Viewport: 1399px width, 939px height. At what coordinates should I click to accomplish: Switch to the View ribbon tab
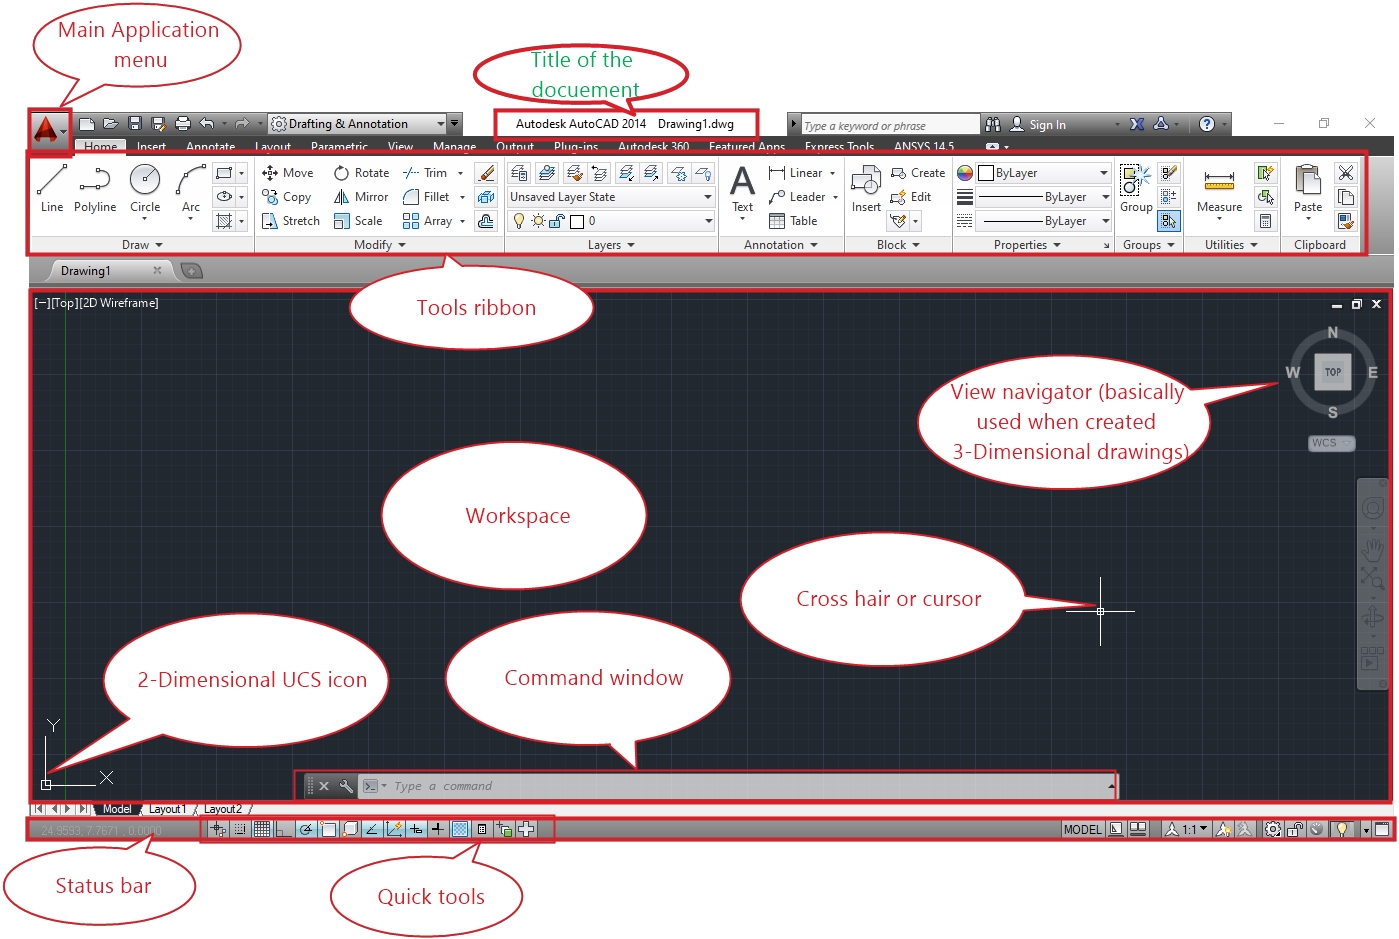click(400, 146)
